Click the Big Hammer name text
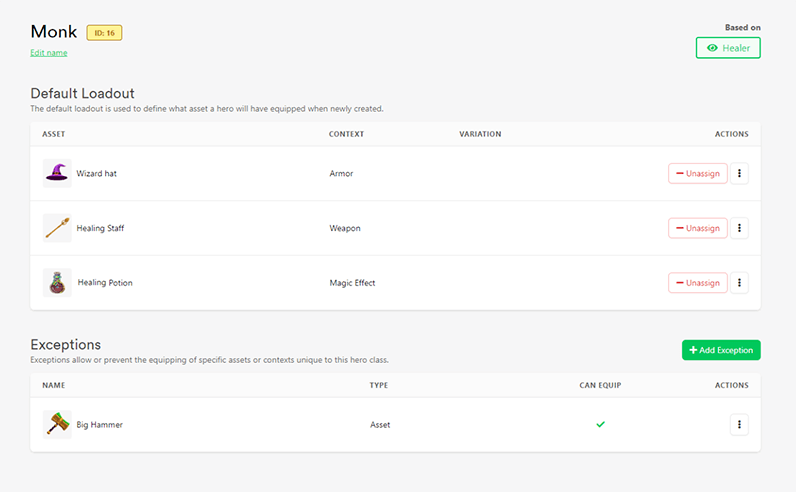 click(x=100, y=424)
